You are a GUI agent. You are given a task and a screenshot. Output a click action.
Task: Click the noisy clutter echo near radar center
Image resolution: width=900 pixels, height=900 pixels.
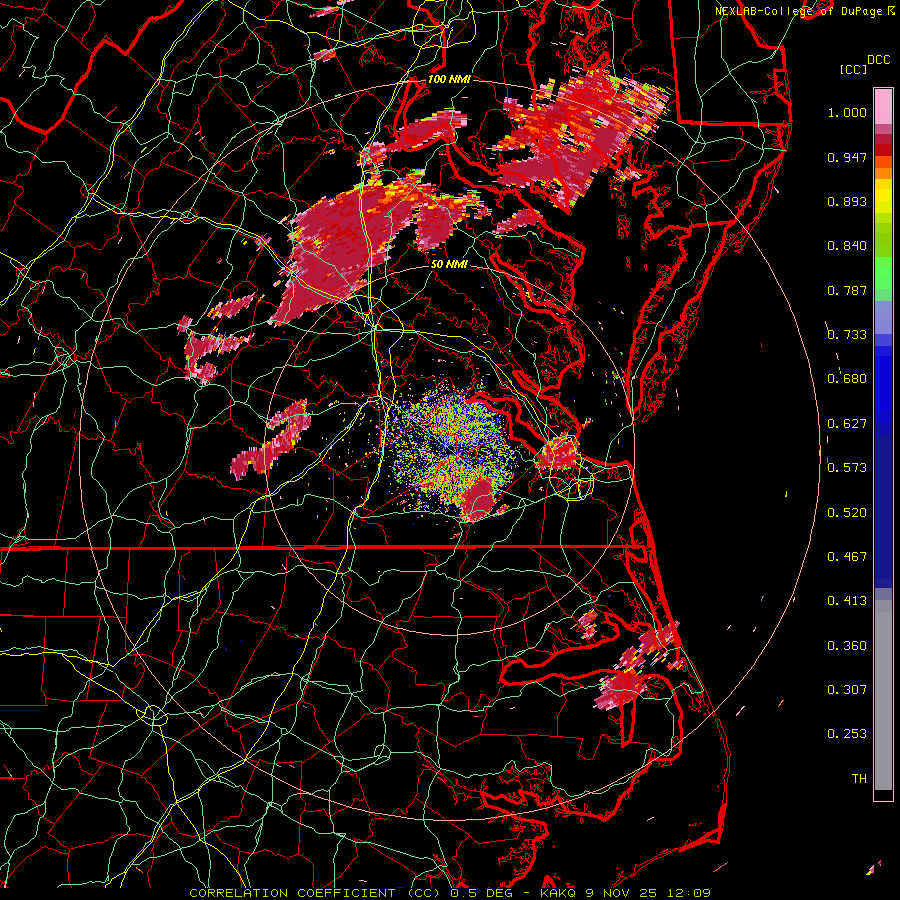pyautogui.click(x=451, y=448)
